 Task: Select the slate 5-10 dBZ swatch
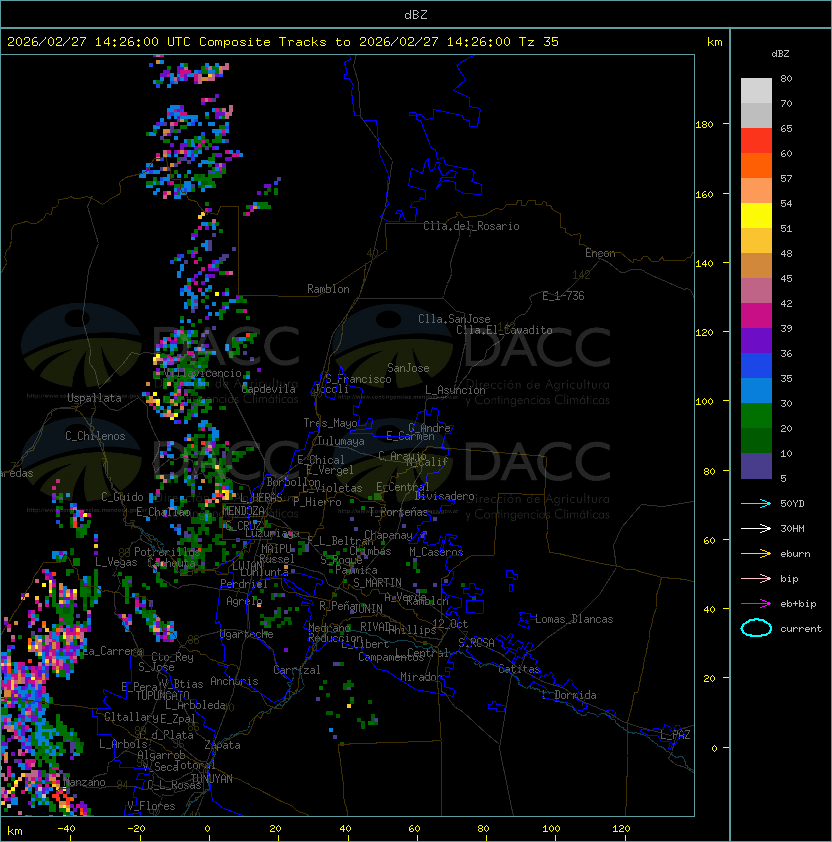coord(756,466)
